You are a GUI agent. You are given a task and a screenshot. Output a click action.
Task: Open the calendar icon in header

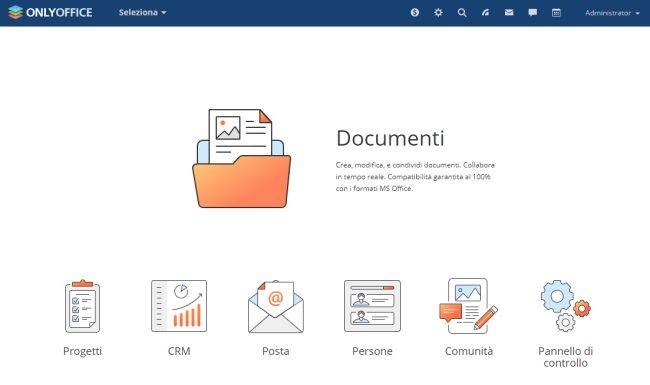click(556, 13)
